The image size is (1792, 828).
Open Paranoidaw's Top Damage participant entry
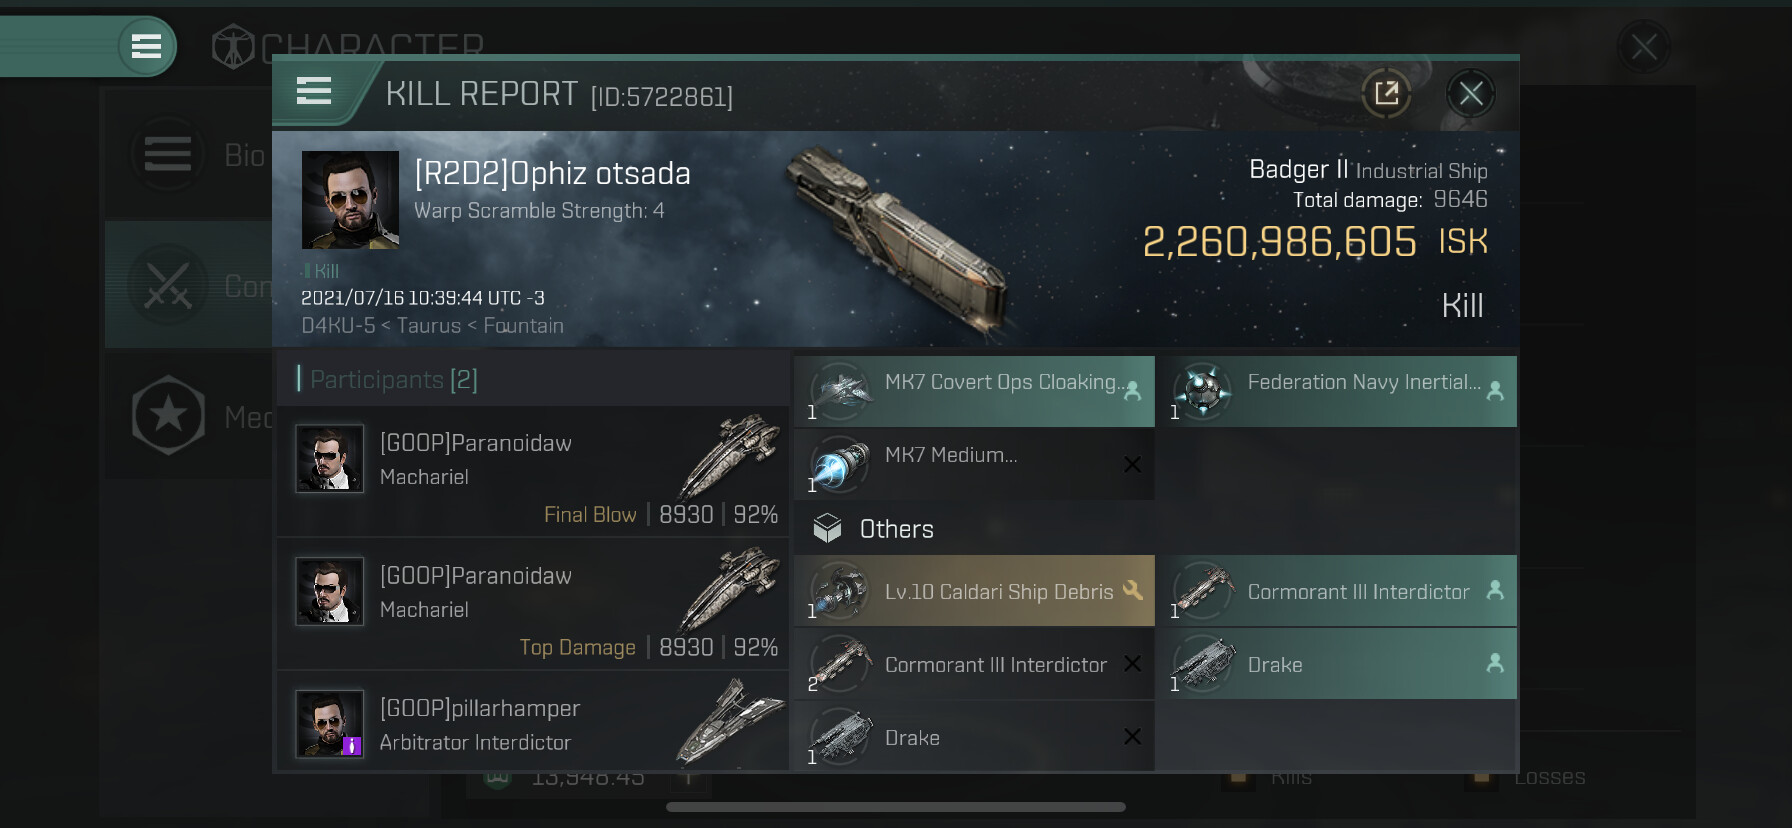pos(532,603)
